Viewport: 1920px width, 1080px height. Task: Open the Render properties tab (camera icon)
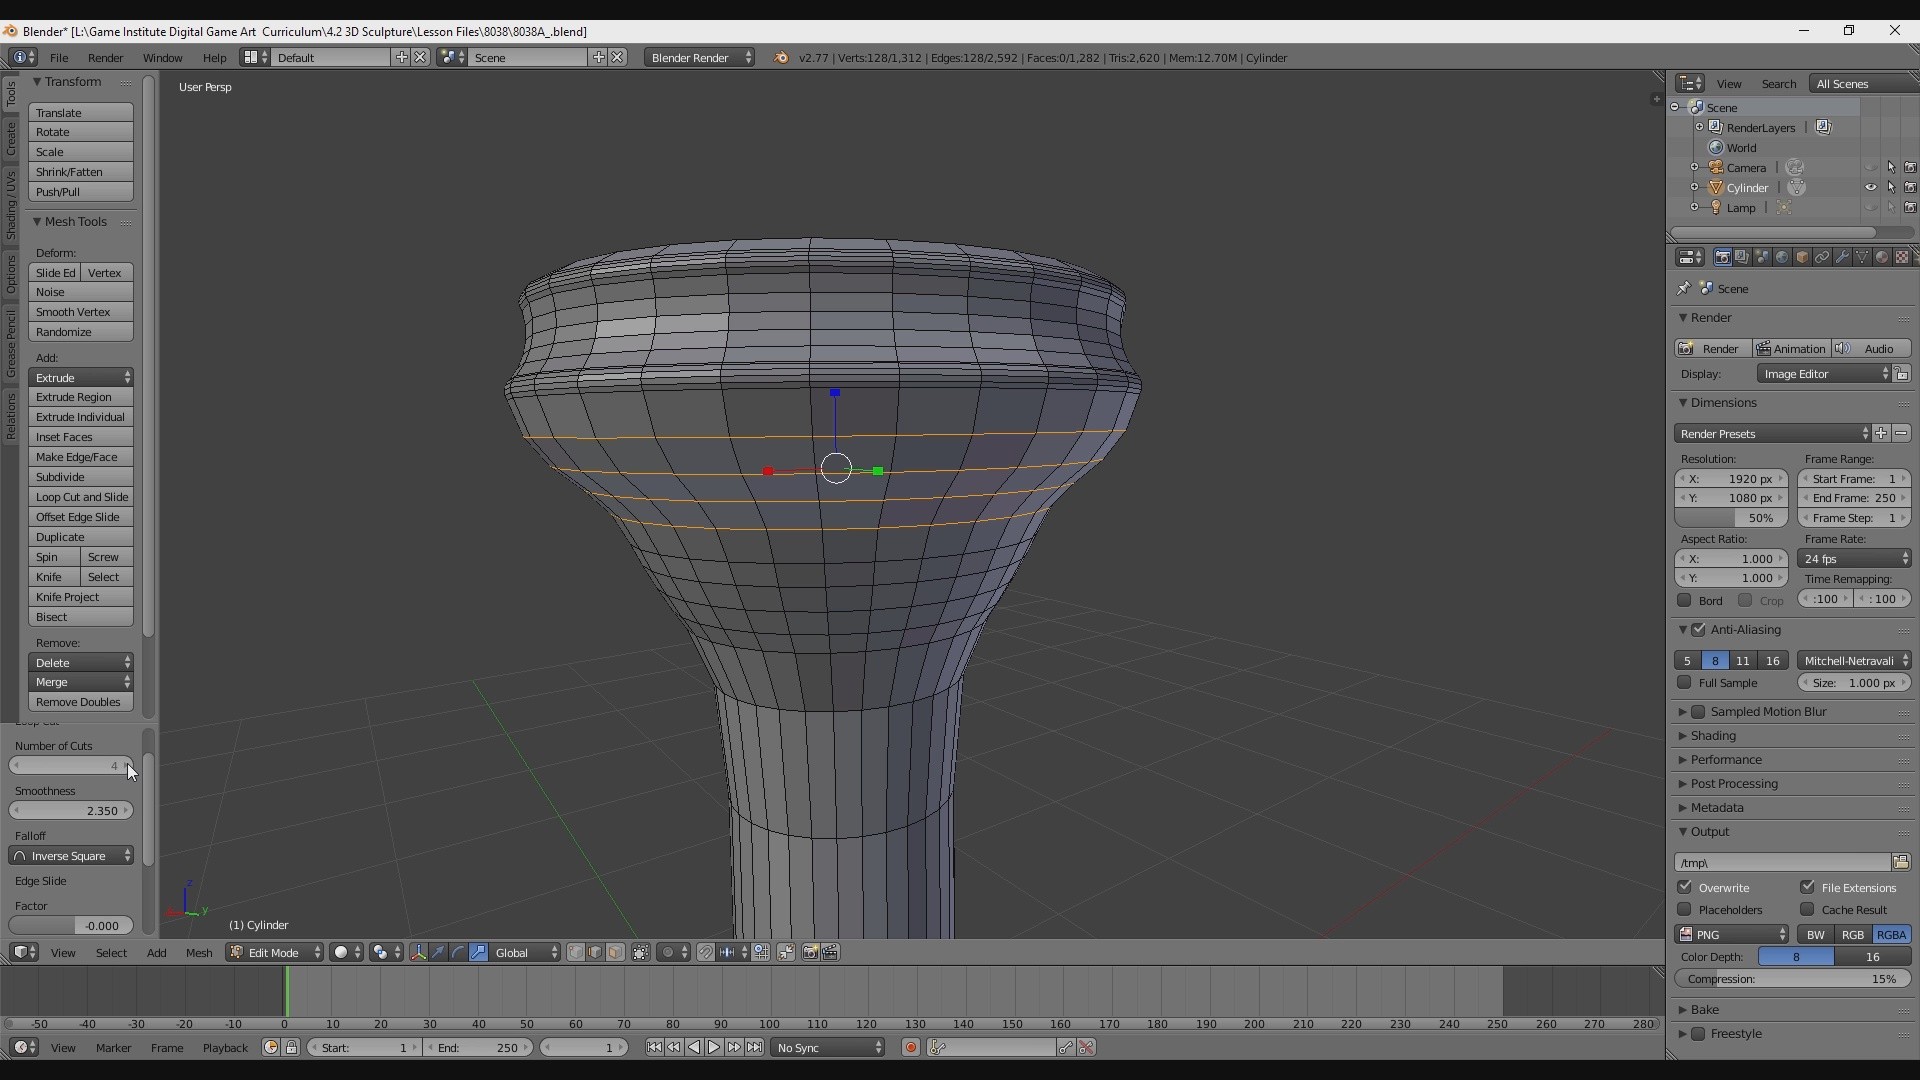[1722, 257]
